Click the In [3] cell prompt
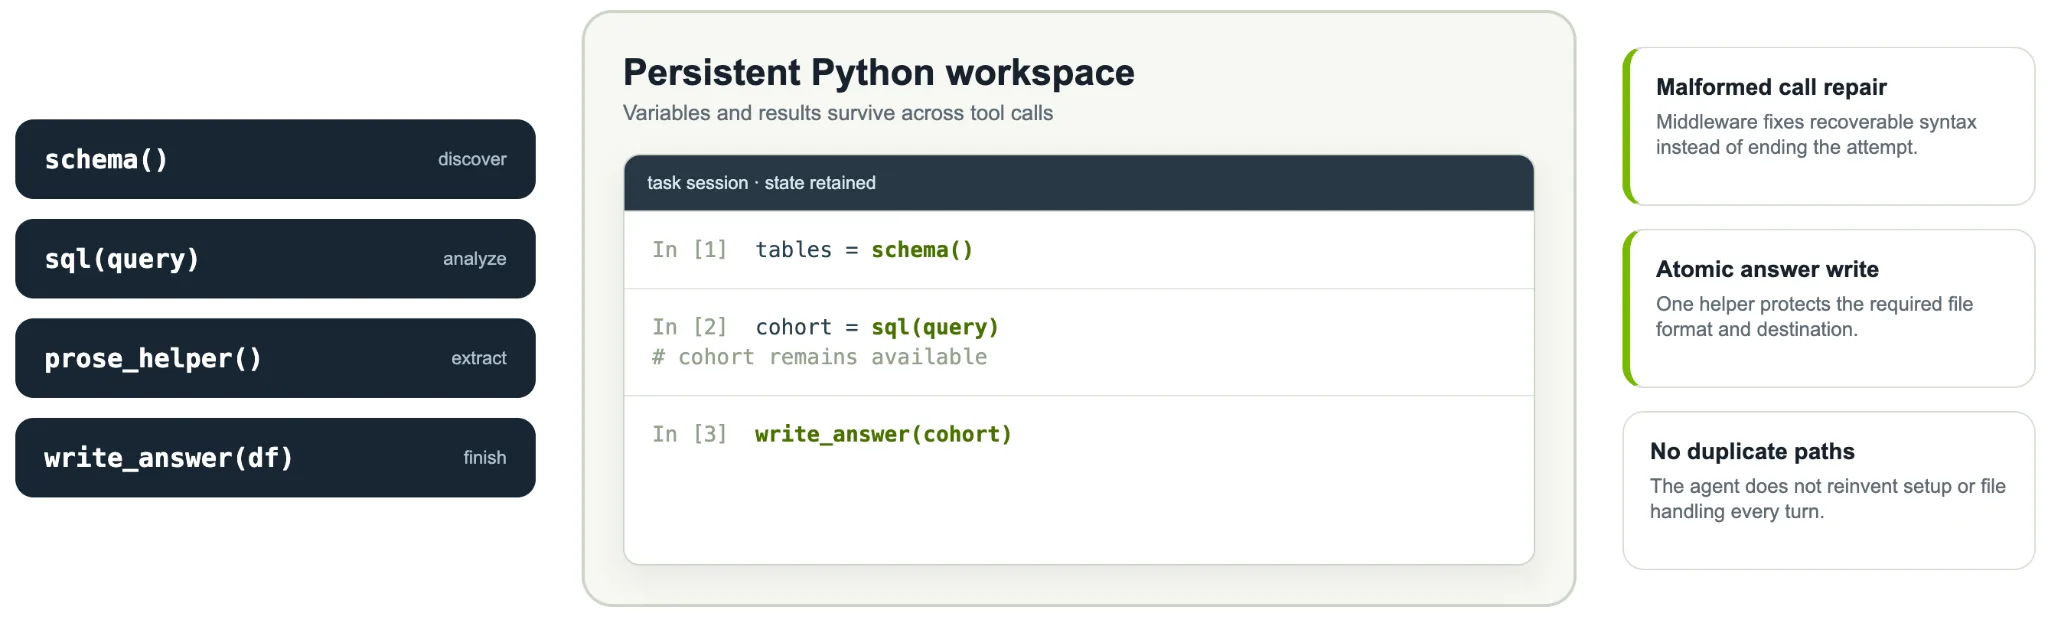The width and height of the screenshot is (2048, 625). [690, 434]
